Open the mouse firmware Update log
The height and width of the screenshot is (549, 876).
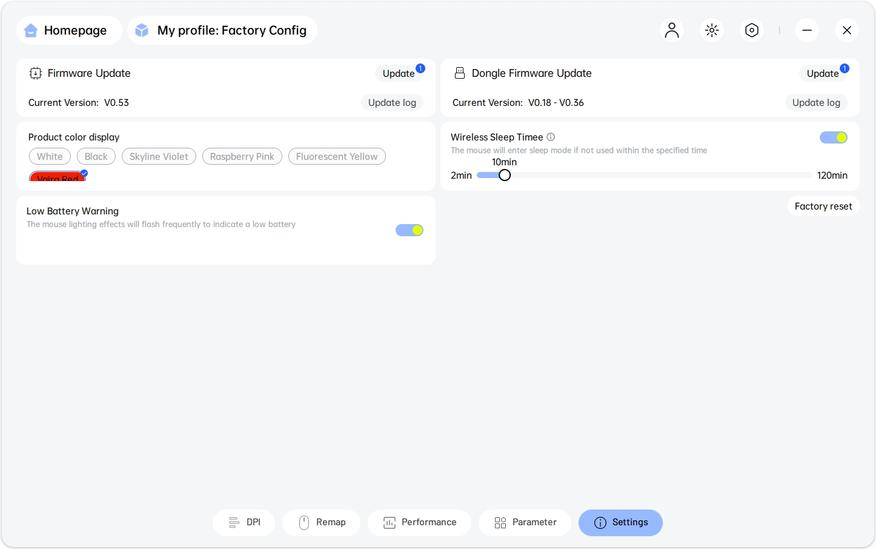pos(392,103)
